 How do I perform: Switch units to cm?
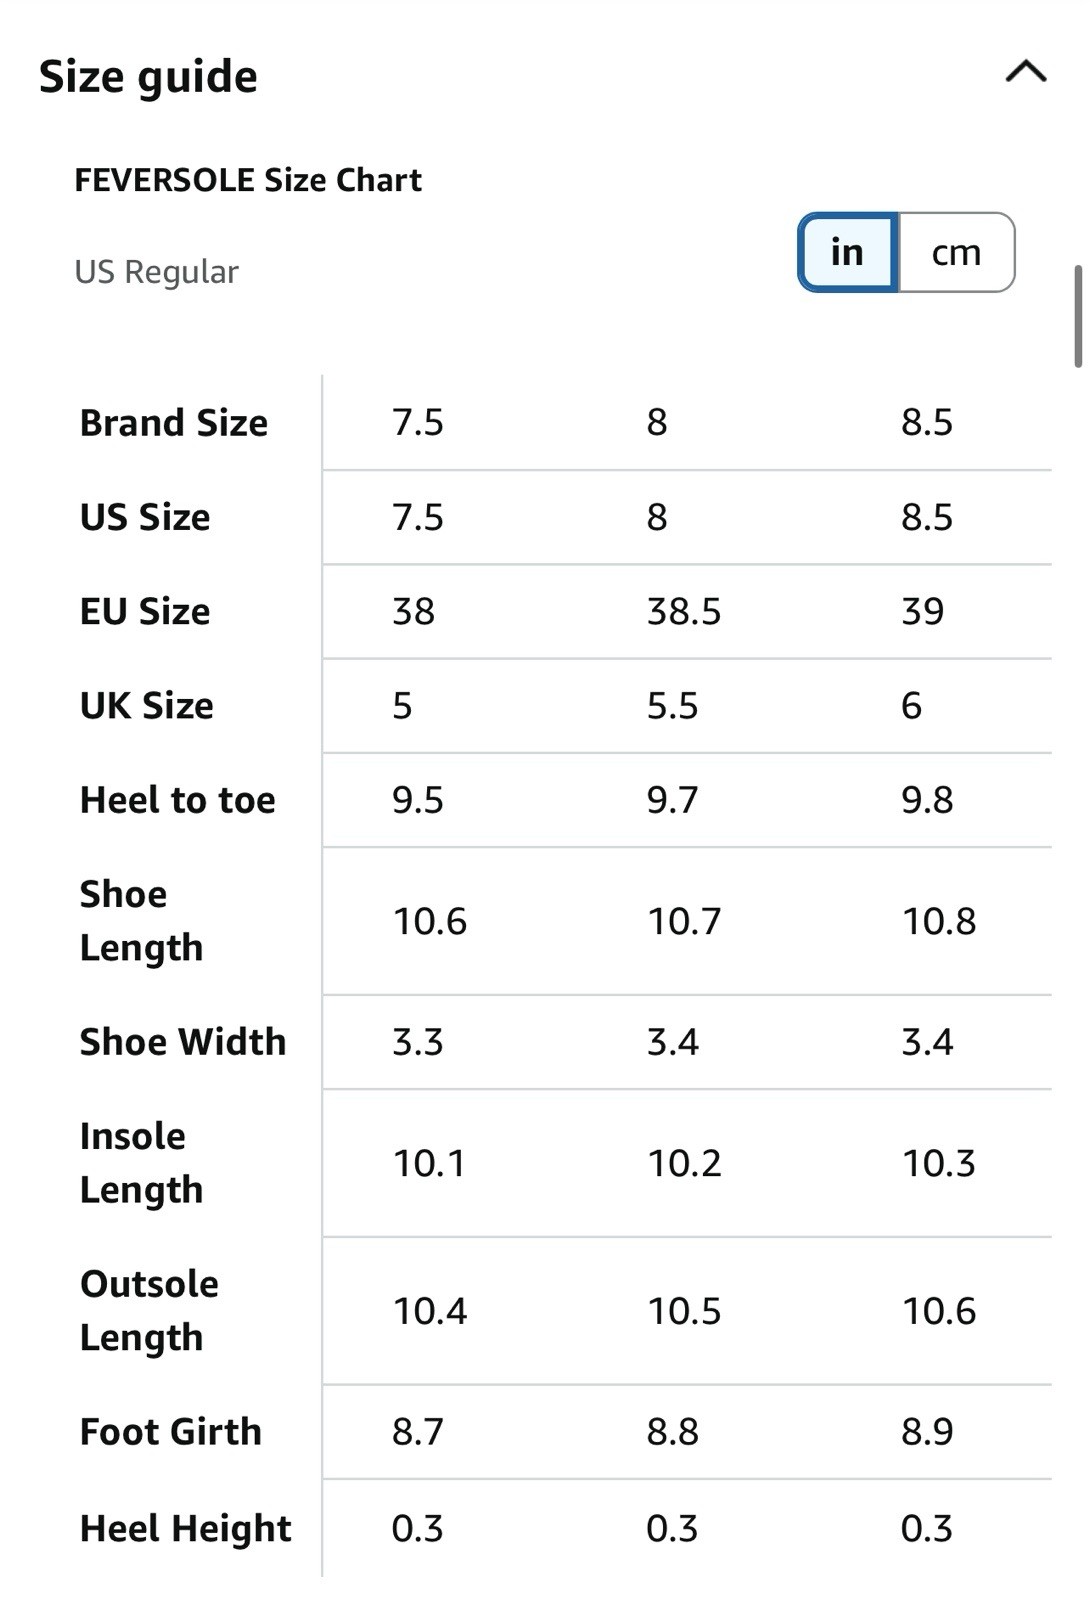pyautogui.click(x=957, y=252)
